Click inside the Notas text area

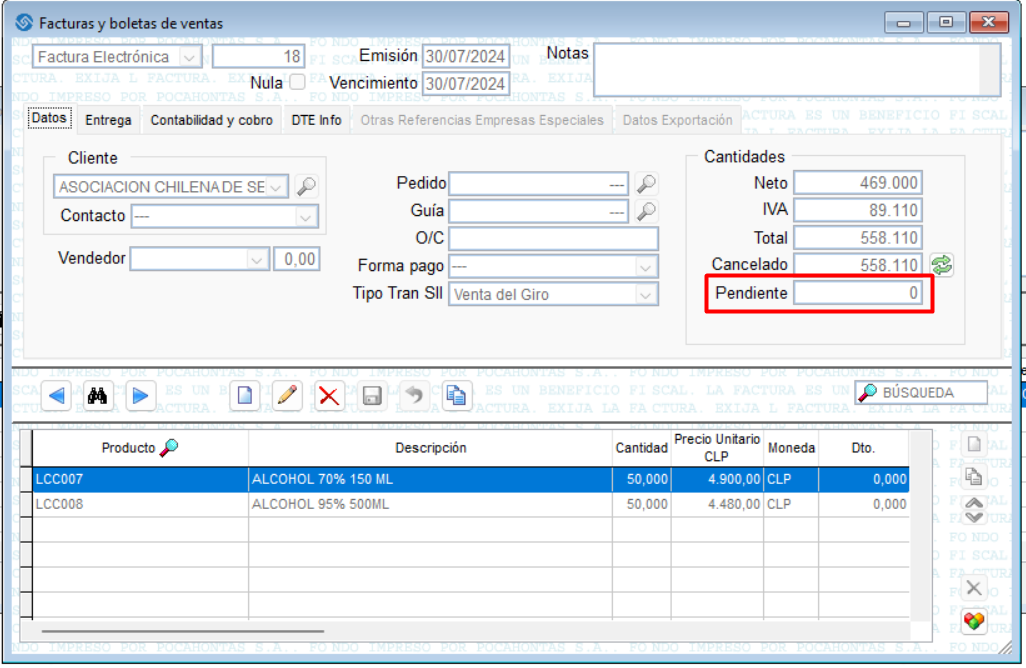pyautogui.click(x=787, y=70)
